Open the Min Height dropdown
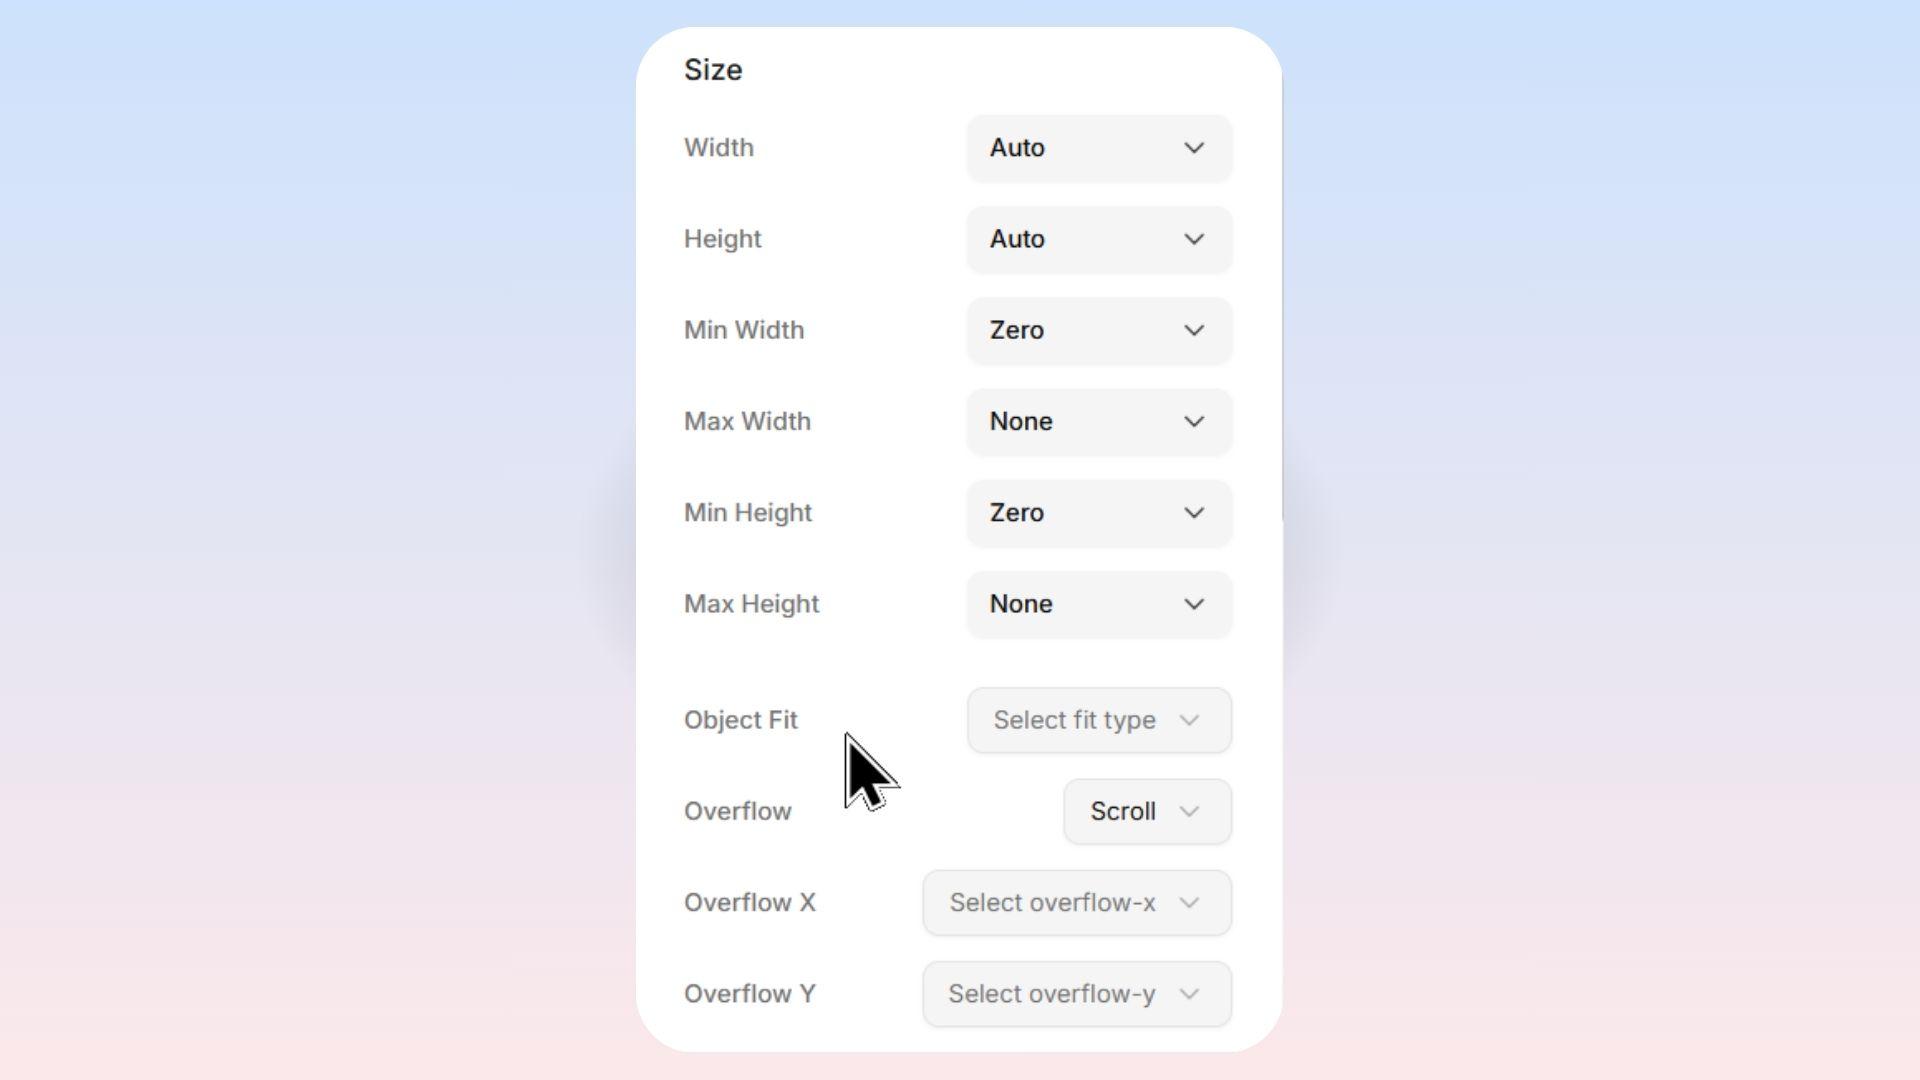Viewport: 1920px width, 1080px height. 1098,513
